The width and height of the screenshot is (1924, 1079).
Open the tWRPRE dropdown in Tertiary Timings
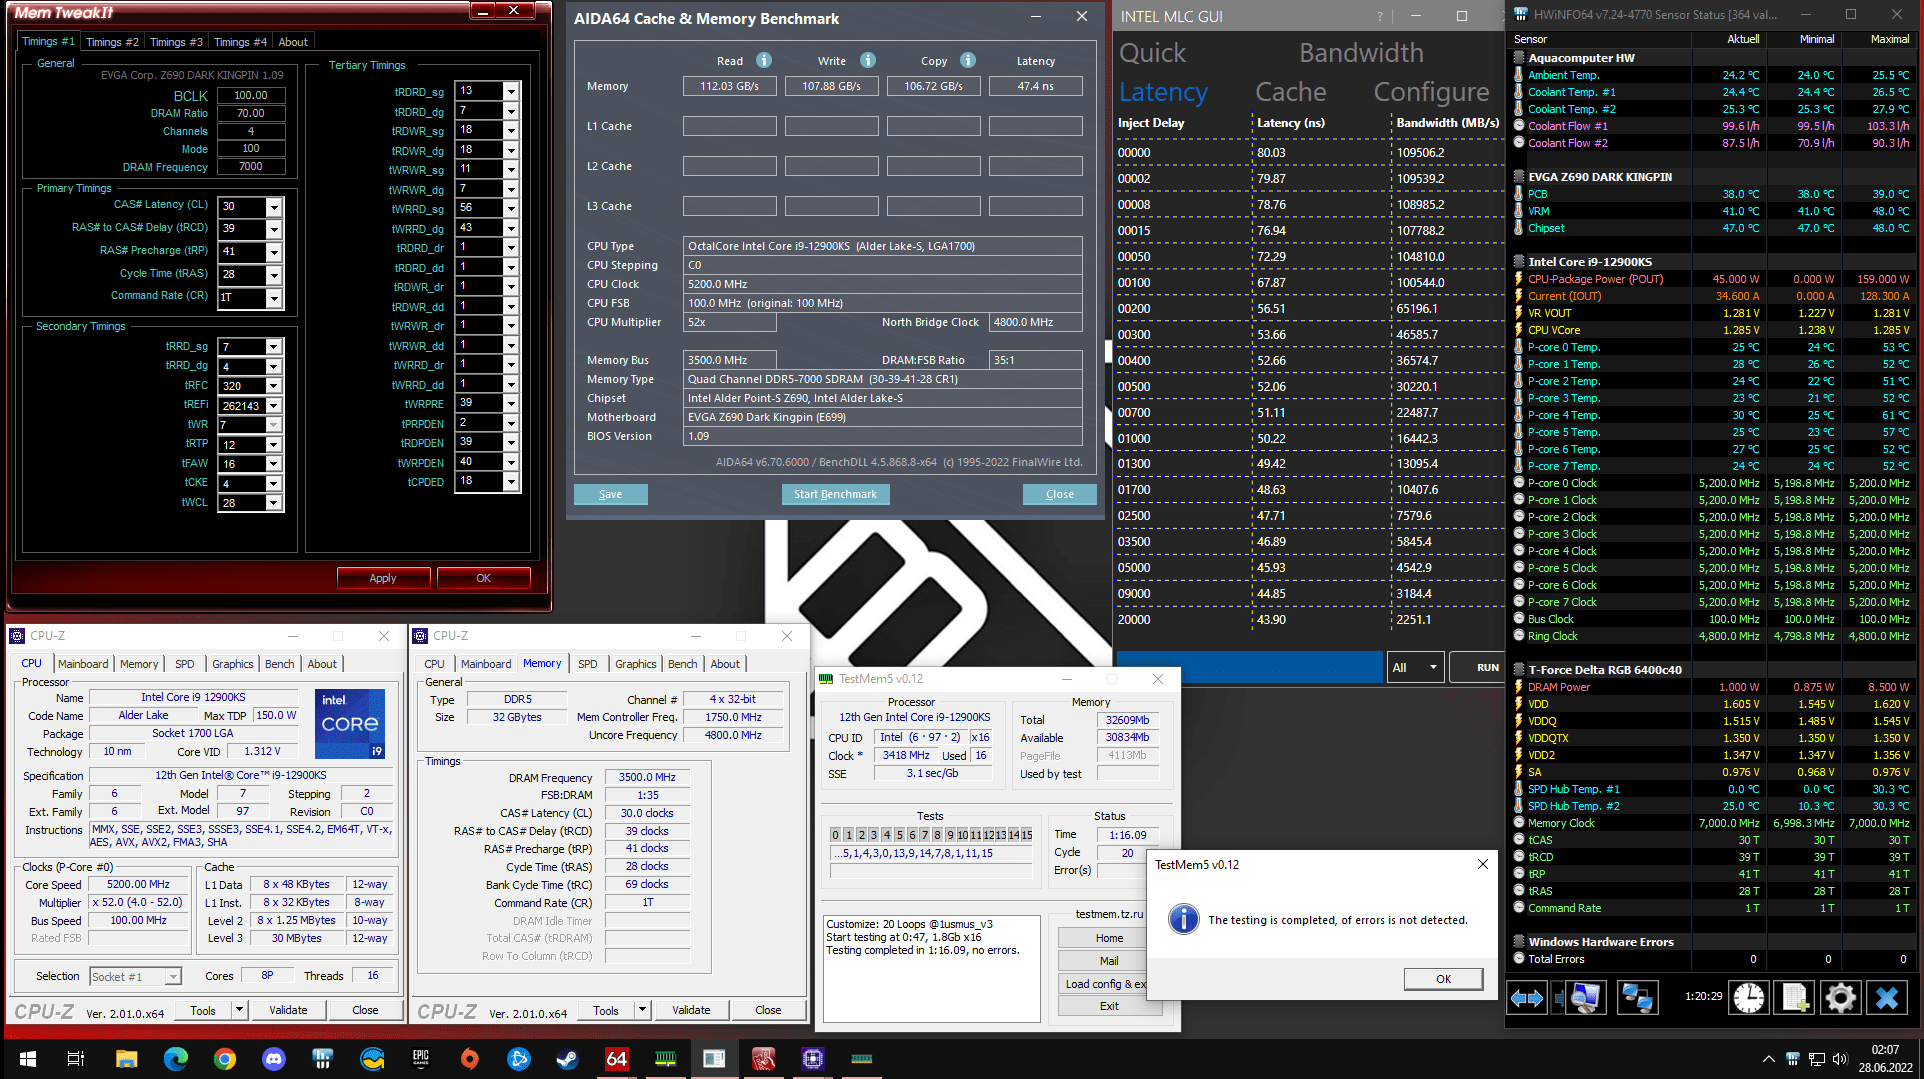[x=511, y=403]
